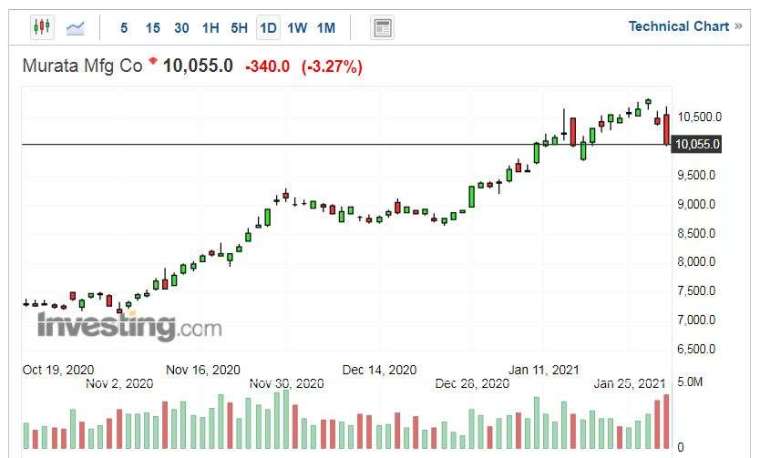760x458 pixels.
Task: Click the Jan 11, 2021 date label
Action: (x=544, y=370)
